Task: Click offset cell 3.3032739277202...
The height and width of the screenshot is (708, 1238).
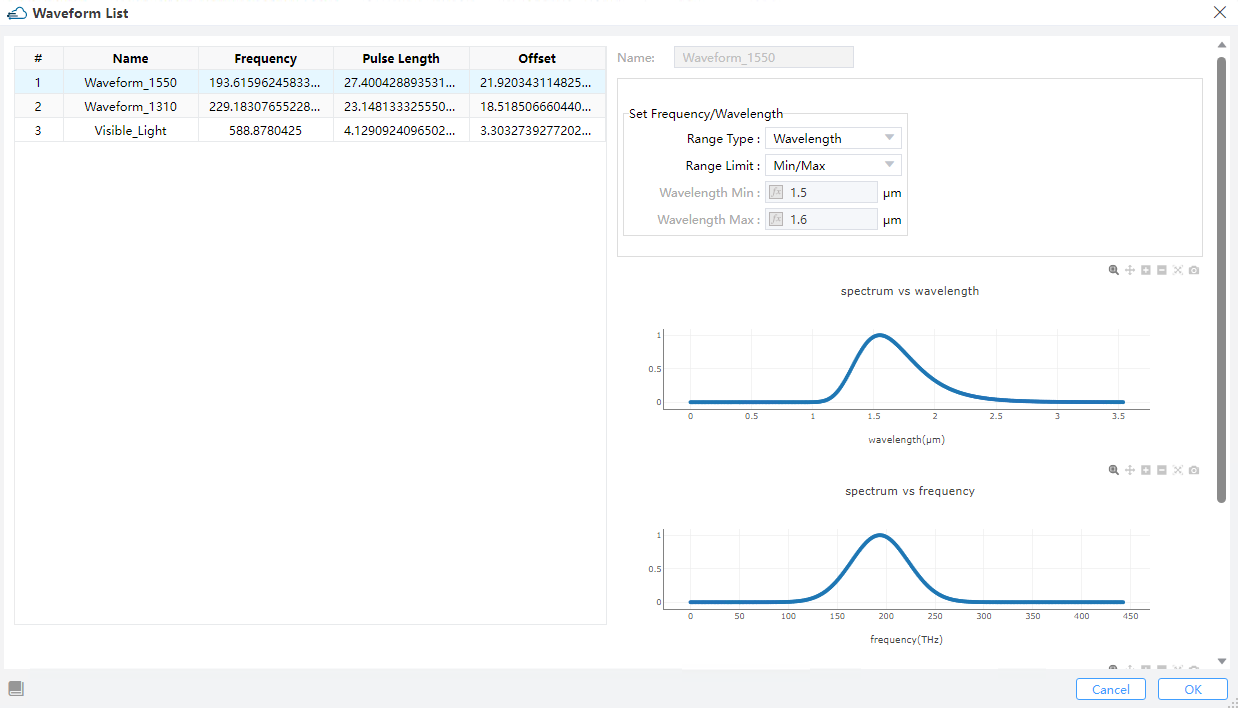Action: [537, 130]
